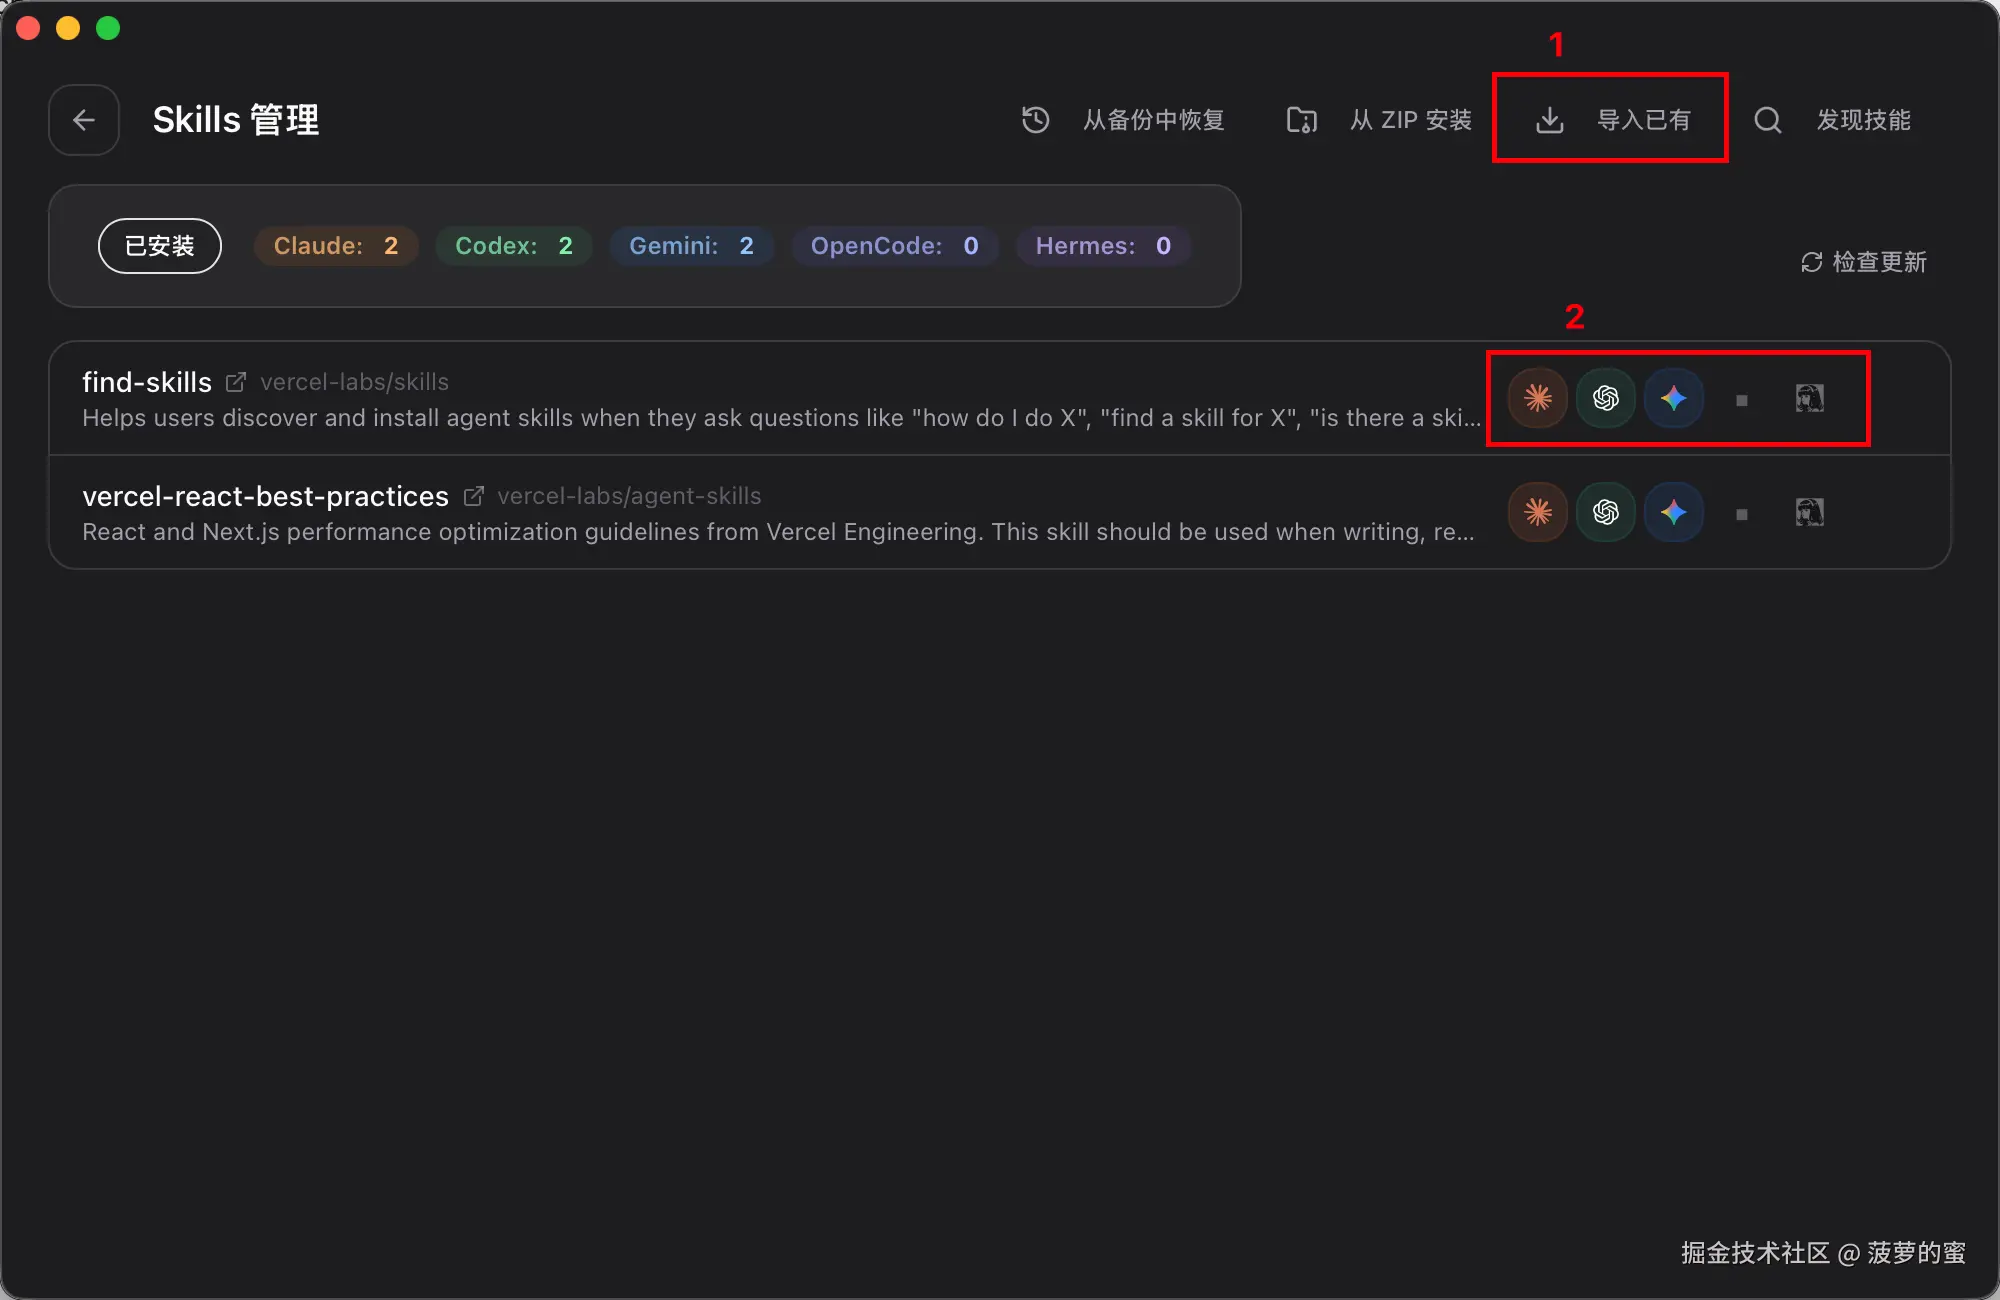
Task: Open find-skills external link icon
Action: 236,382
